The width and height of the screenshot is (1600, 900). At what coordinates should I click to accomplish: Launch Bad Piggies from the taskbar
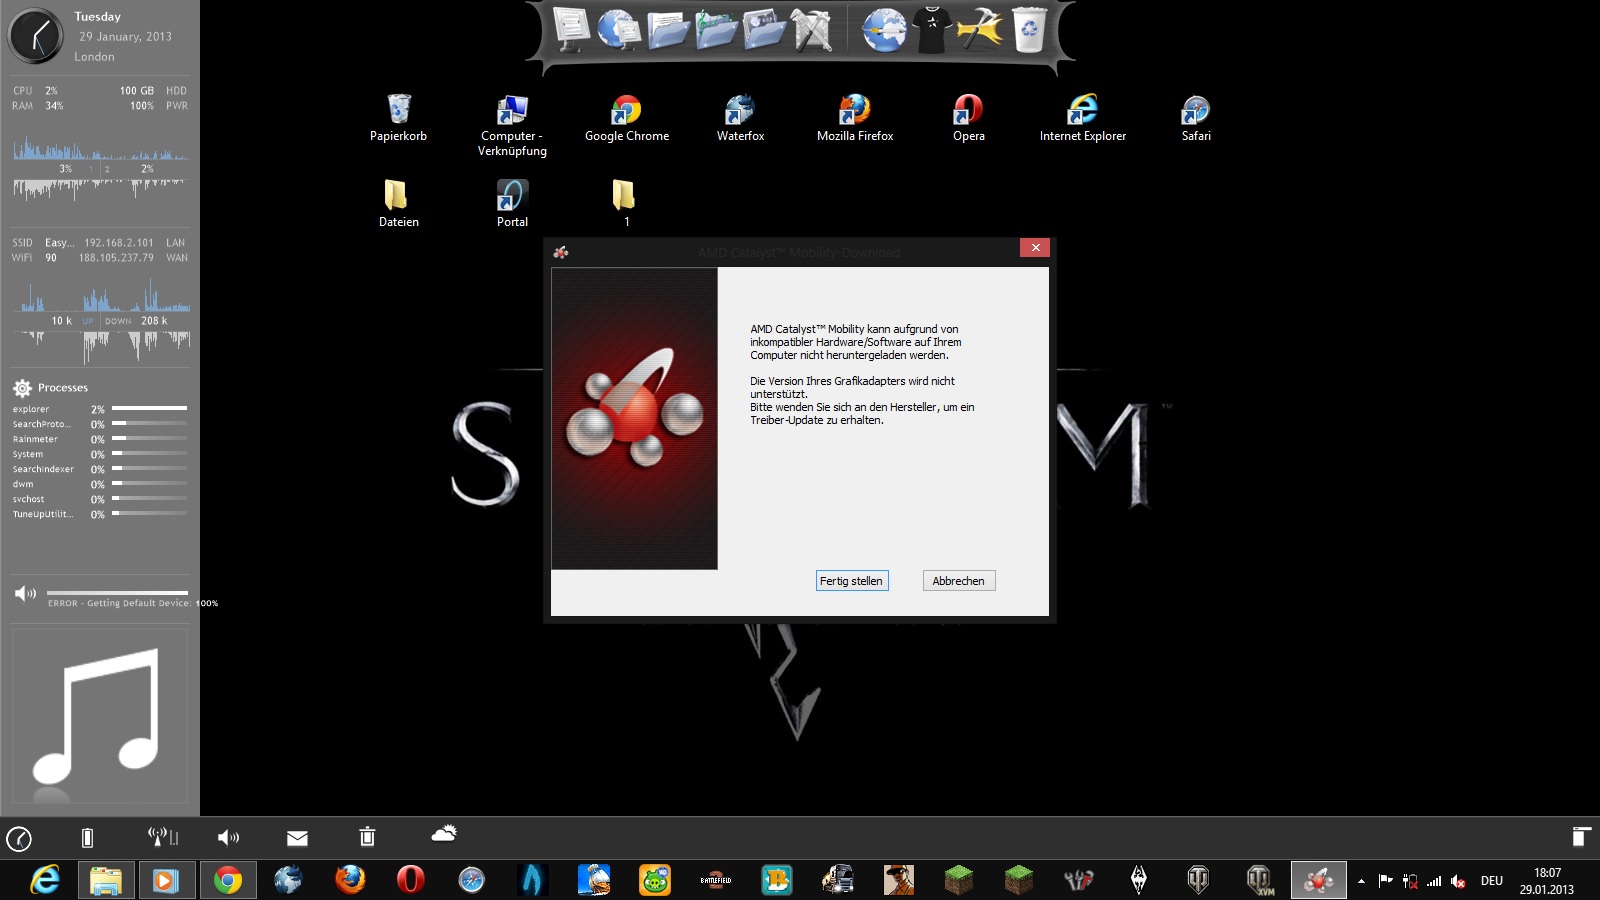[x=654, y=880]
